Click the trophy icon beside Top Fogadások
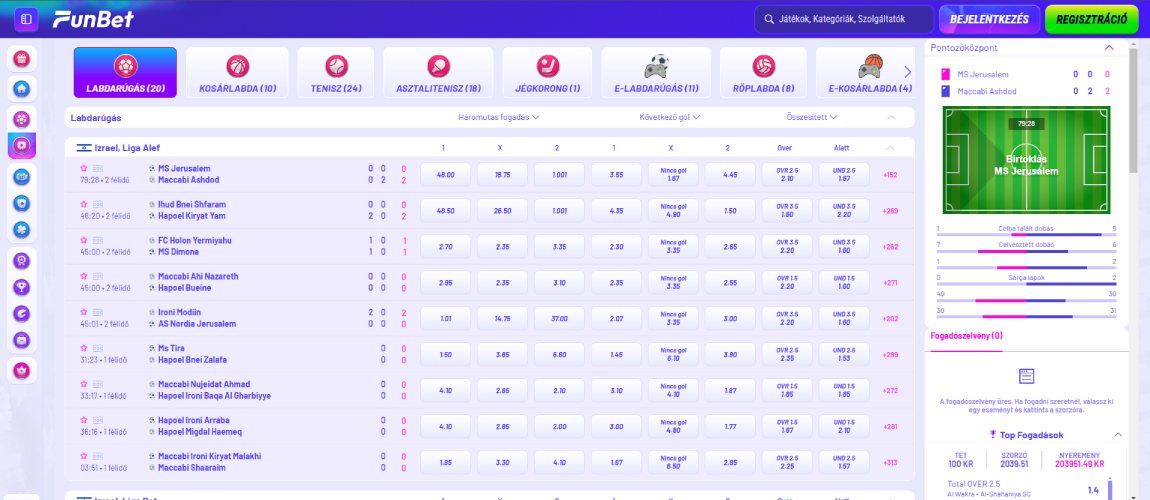Screen dimensions: 1150x500 [x=993, y=435]
